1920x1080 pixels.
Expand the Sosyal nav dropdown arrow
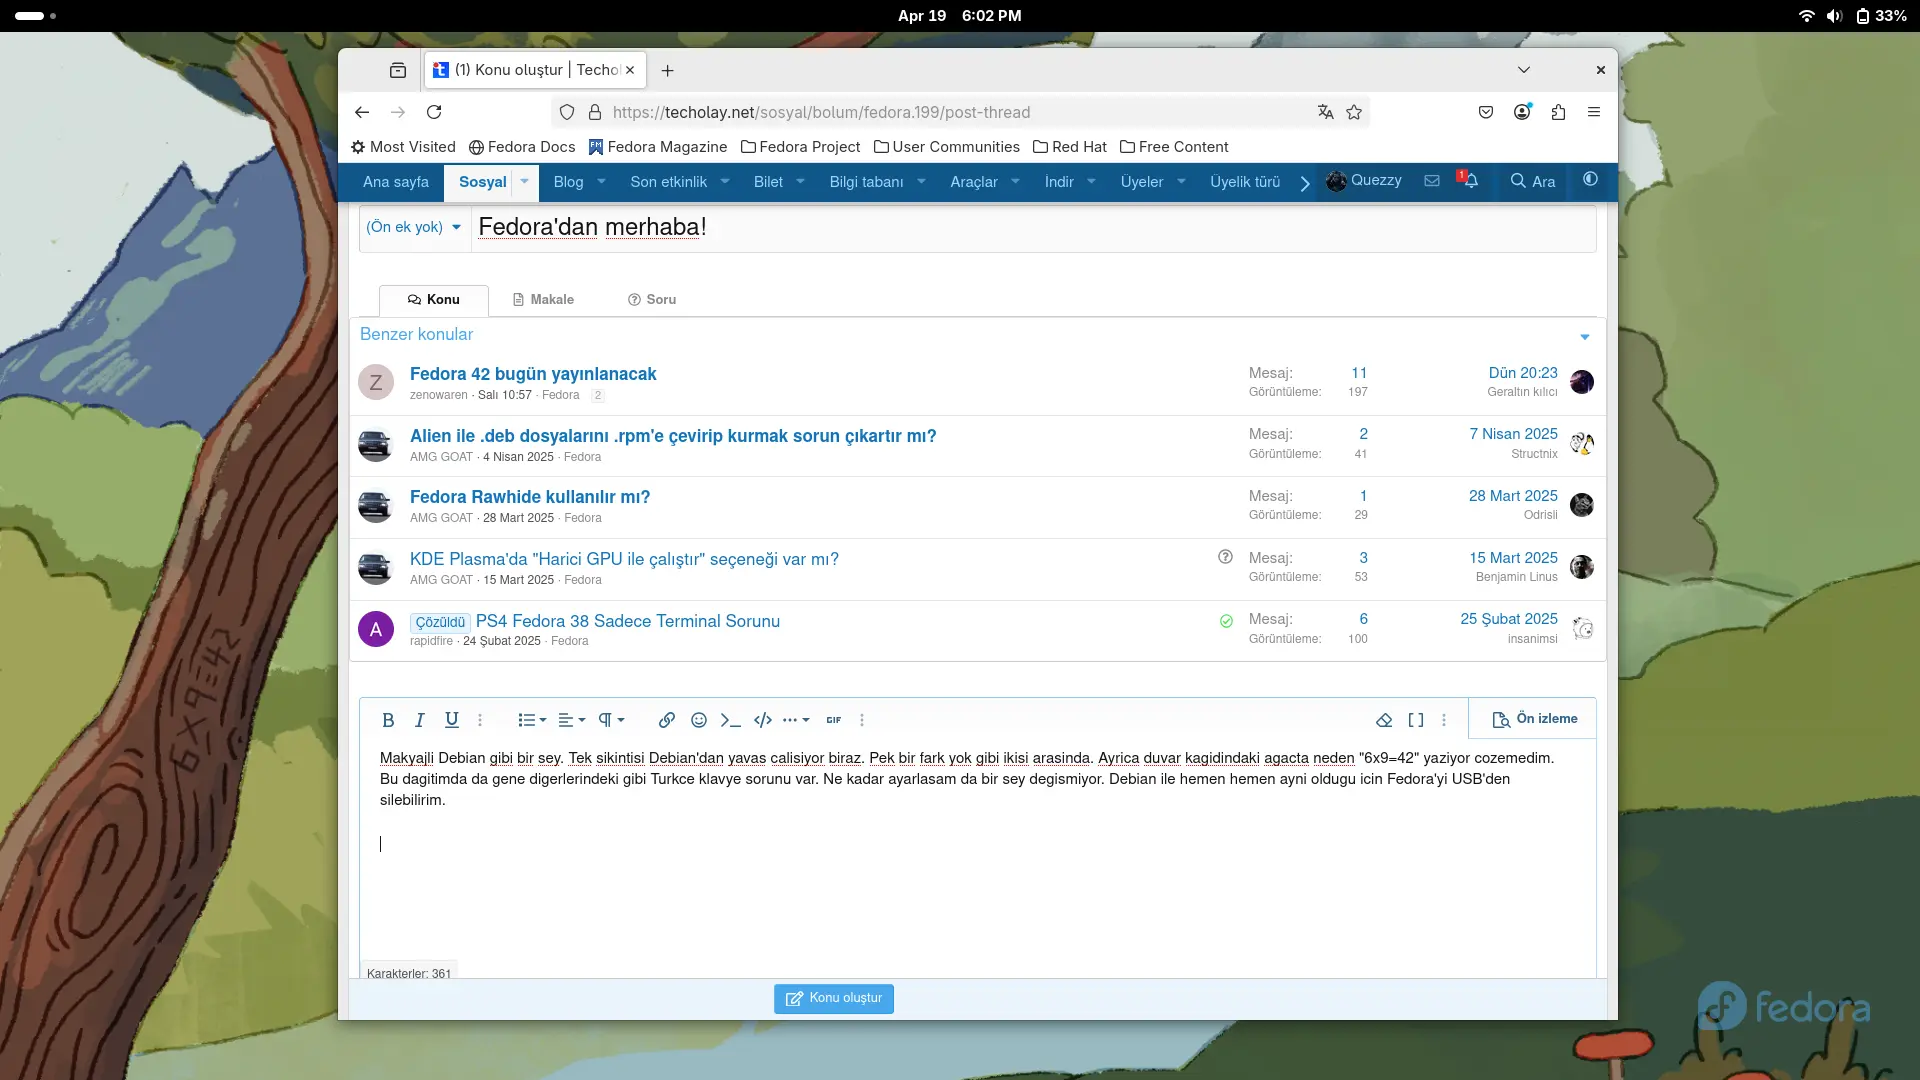point(524,182)
